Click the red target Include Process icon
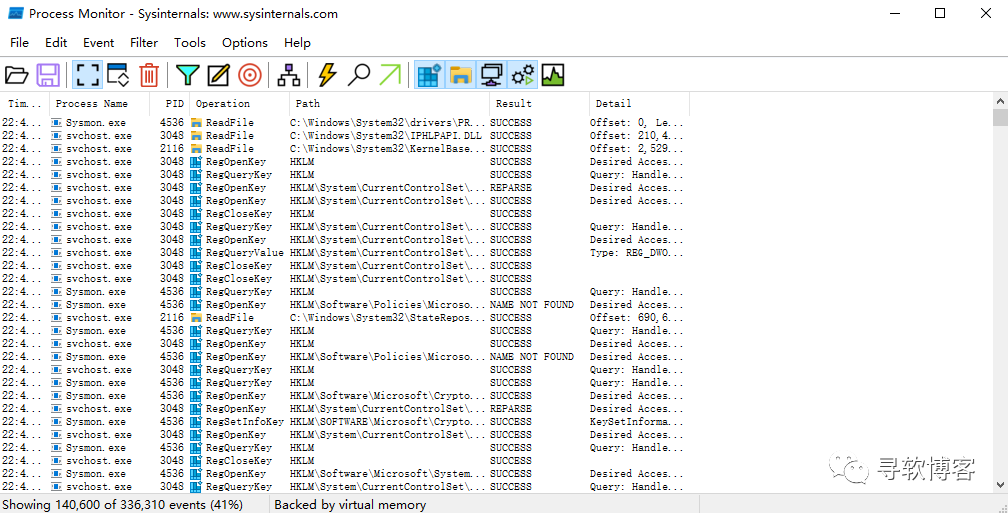The height and width of the screenshot is (513, 1008). [x=250, y=75]
